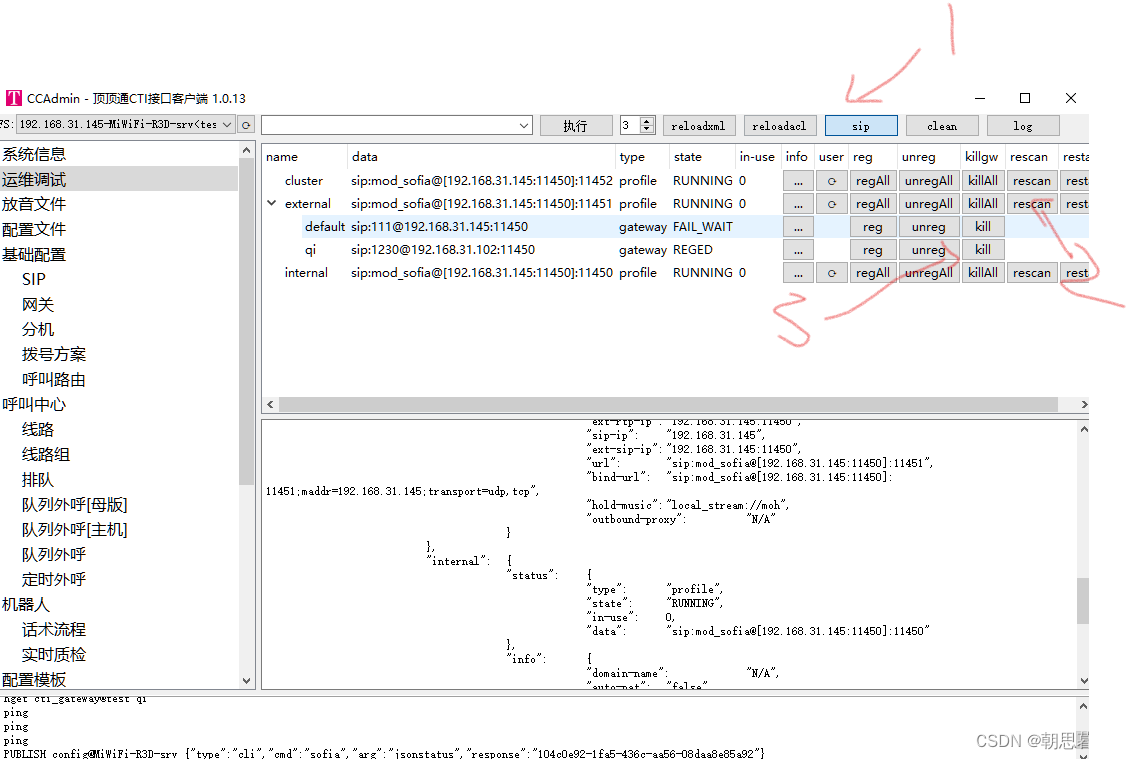Click the 执行 execute button

tap(576, 126)
